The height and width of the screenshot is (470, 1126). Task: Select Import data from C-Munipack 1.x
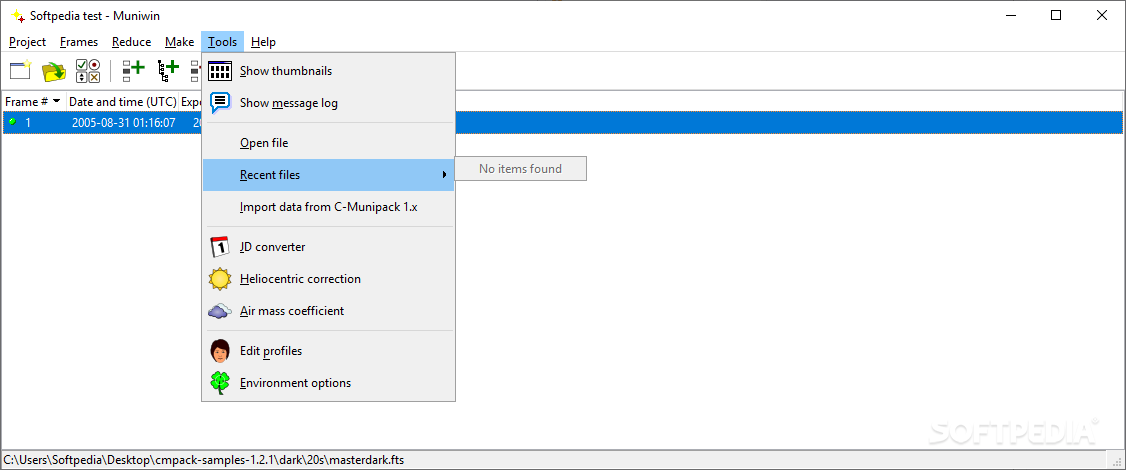(328, 207)
